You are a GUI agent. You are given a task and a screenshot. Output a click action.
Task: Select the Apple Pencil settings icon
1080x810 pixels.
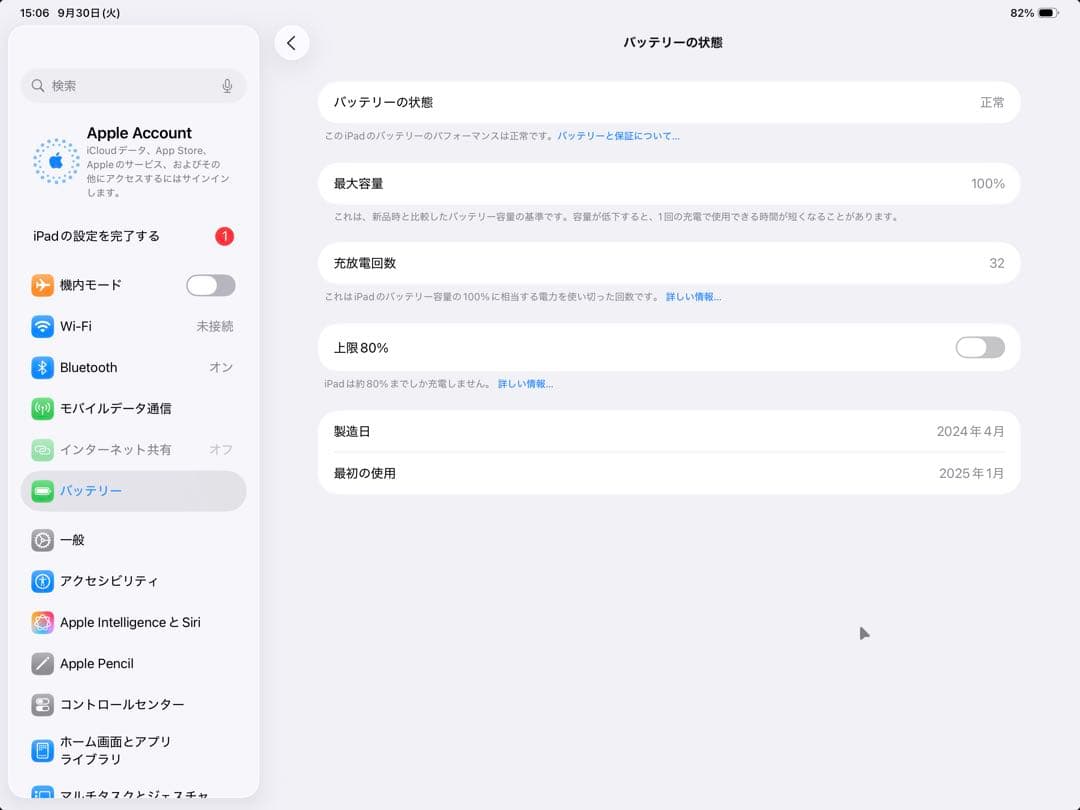41,663
